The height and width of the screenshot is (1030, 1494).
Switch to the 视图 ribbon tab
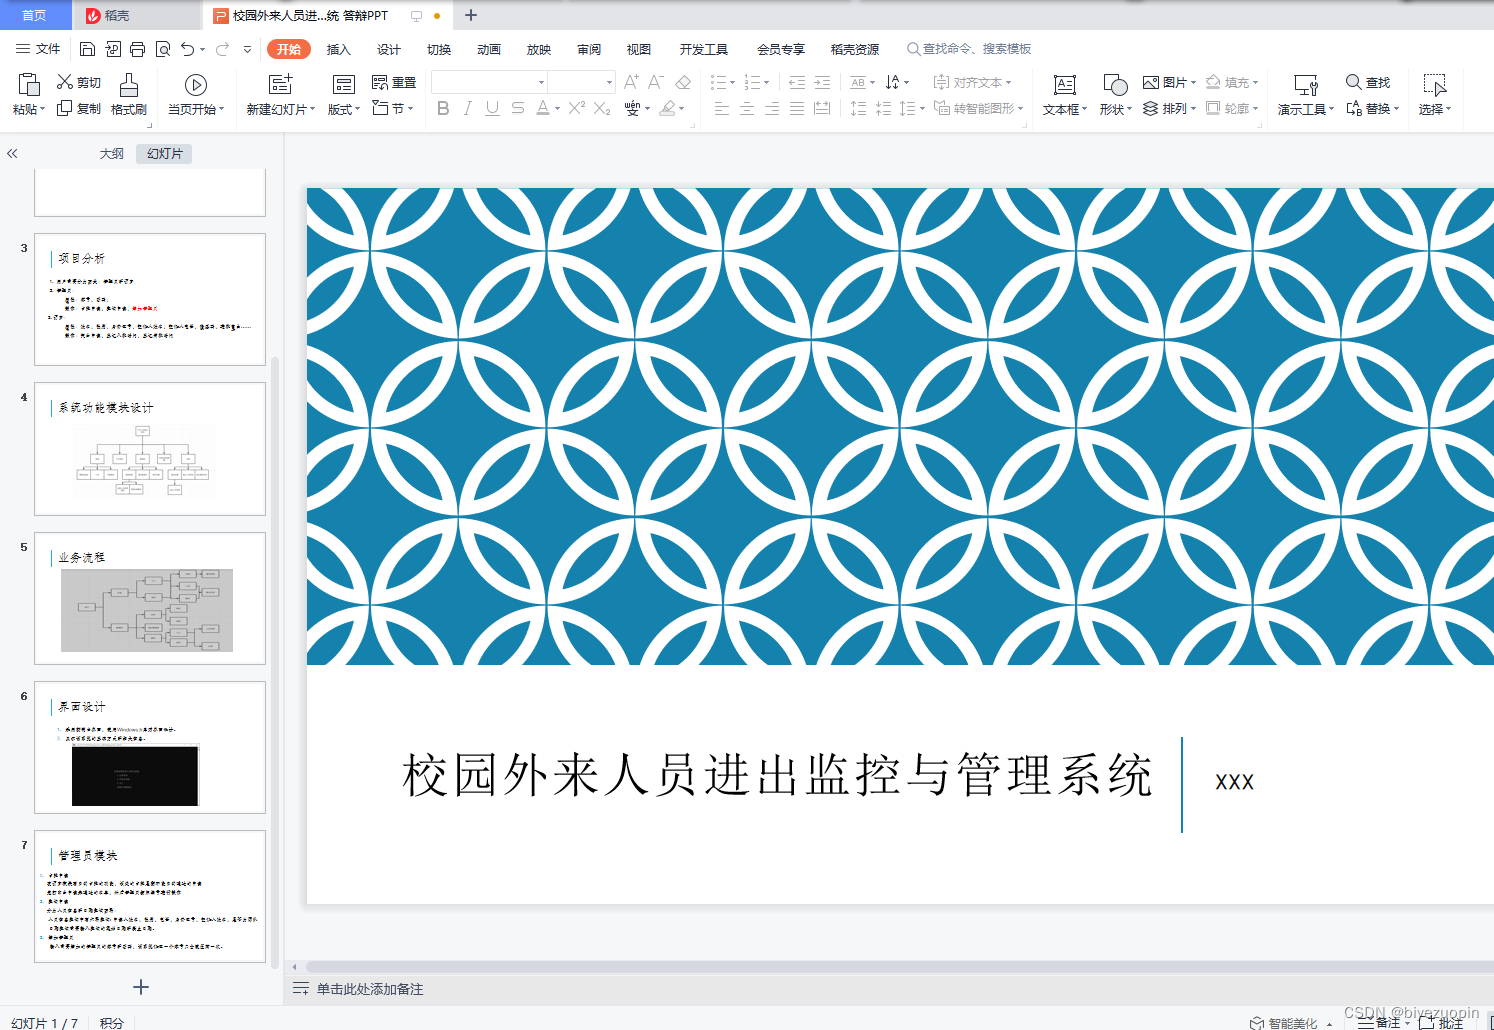pyautogui.click(x=639, y=49)
